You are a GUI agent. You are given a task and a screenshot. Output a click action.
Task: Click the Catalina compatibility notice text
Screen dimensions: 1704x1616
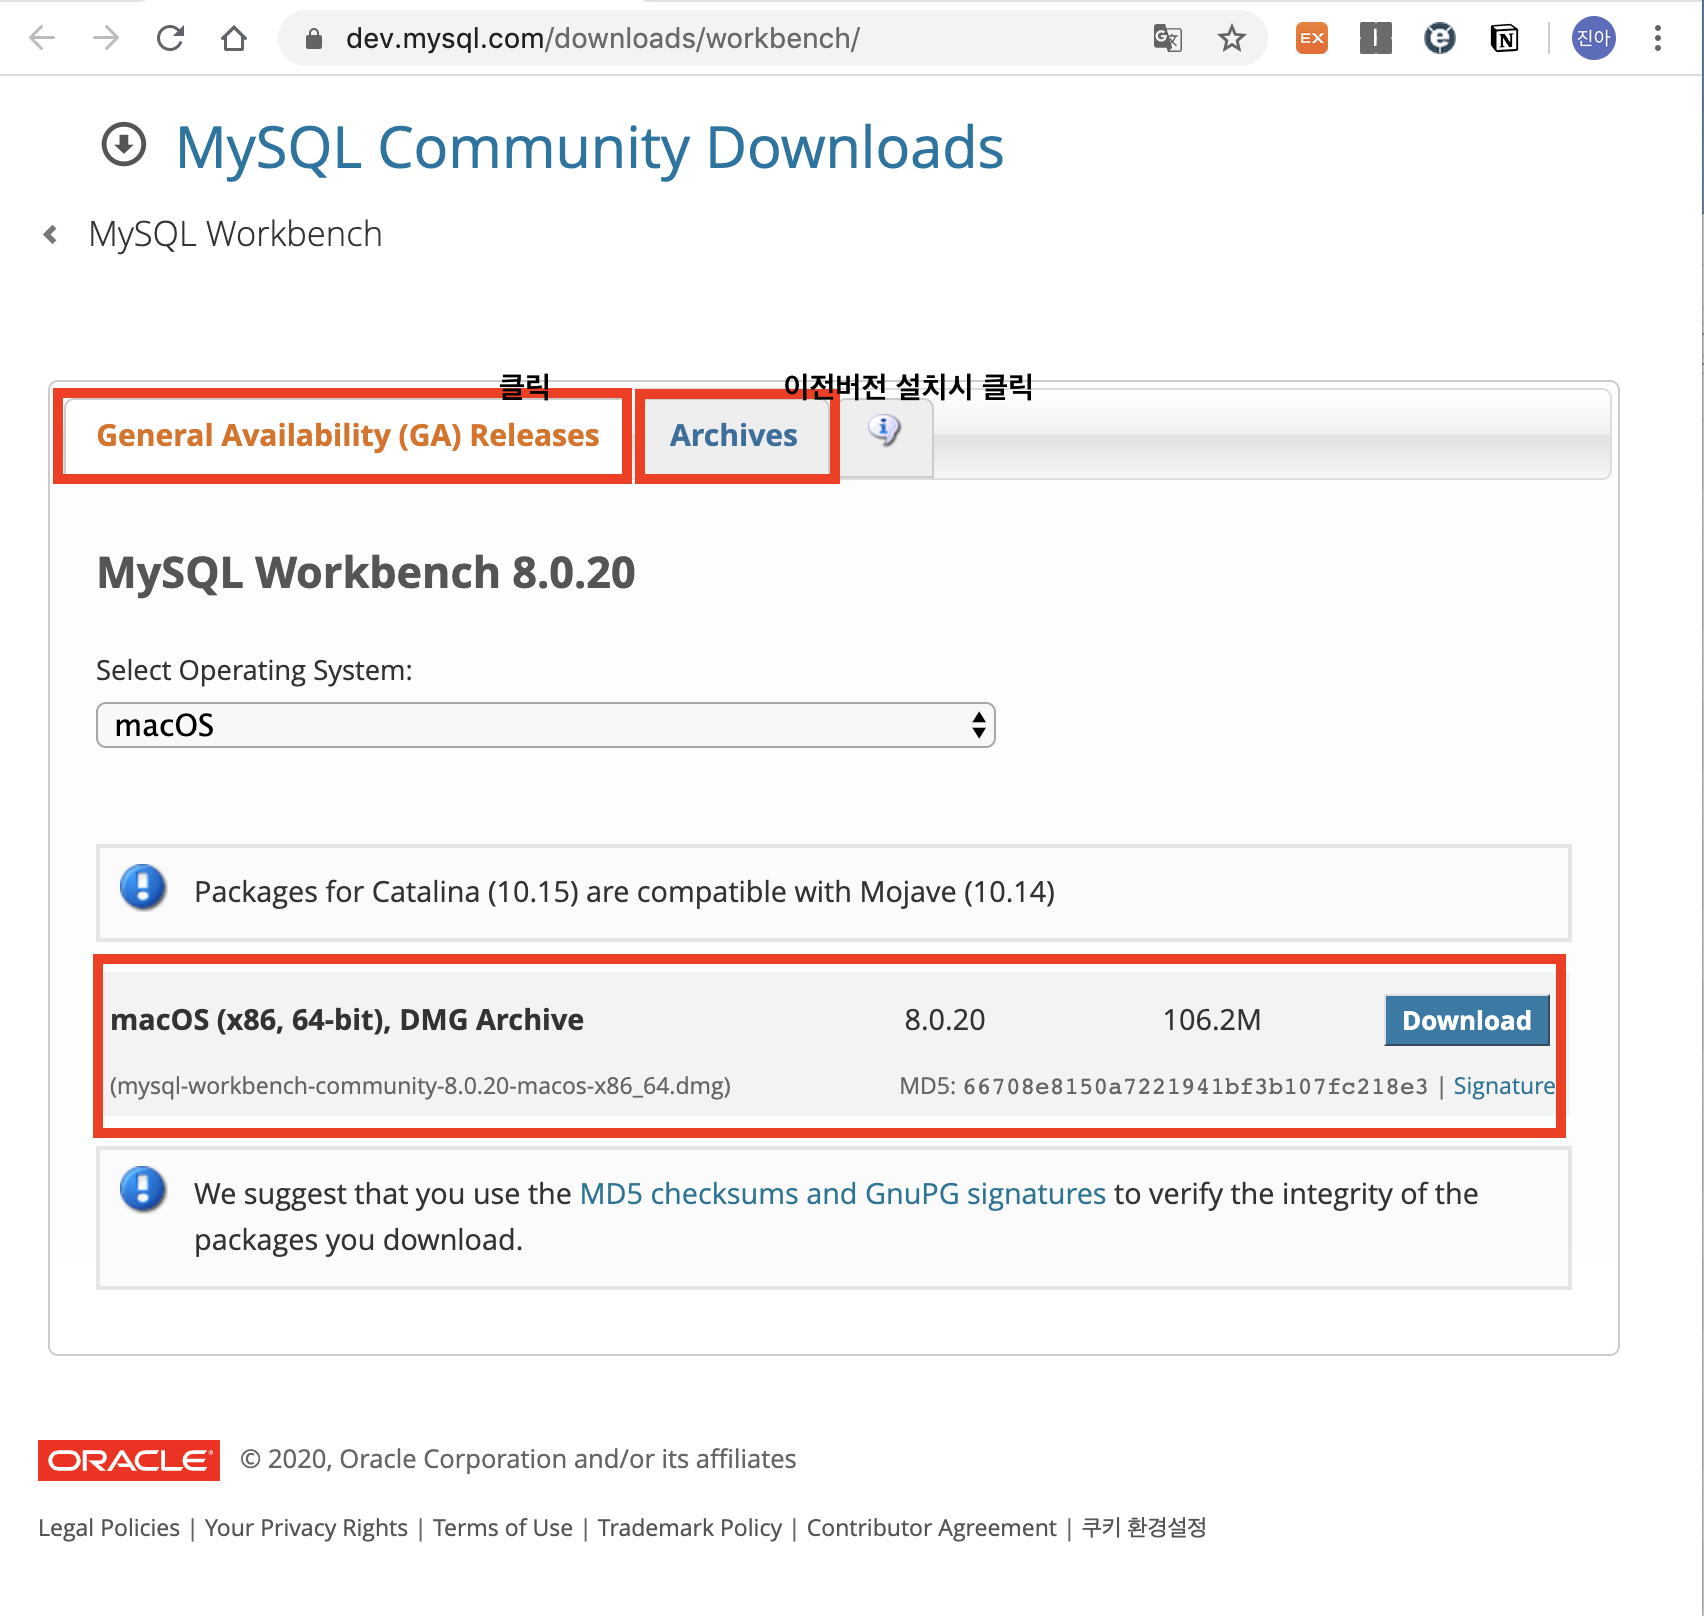[624, 892]
